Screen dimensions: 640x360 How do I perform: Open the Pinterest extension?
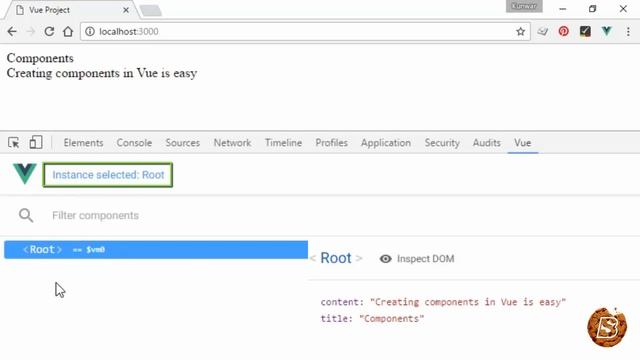[564, 31]
